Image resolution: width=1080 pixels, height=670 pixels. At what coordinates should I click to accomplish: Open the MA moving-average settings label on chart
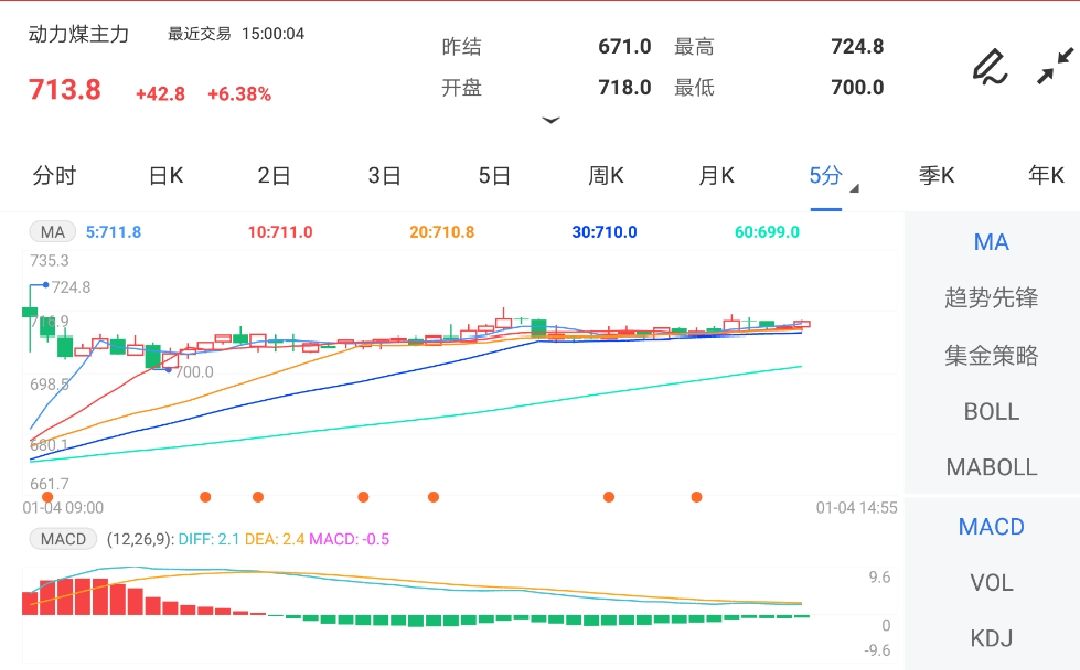(51, 231)
